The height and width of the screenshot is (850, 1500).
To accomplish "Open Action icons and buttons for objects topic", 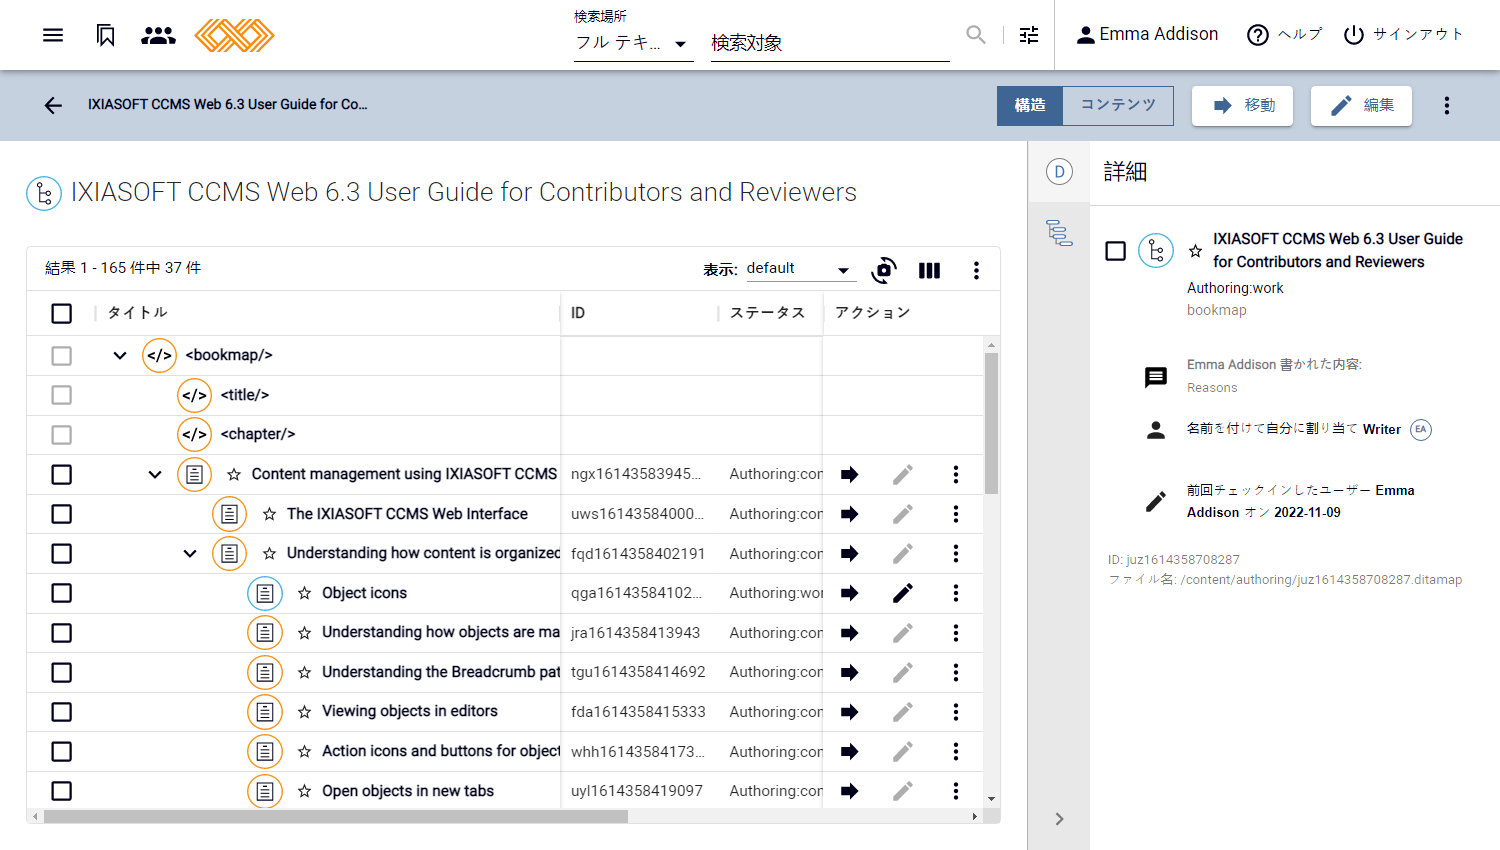I will [x=441, y=751].
